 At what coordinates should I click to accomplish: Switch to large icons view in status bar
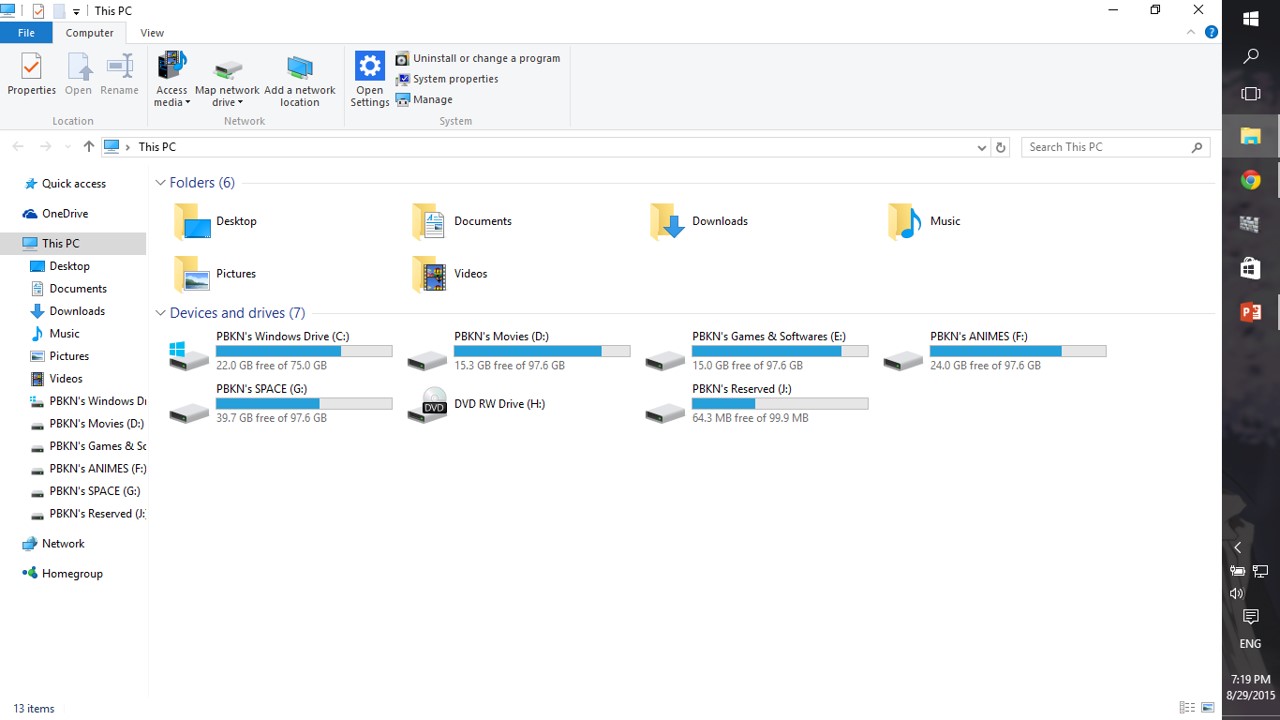1208,708
